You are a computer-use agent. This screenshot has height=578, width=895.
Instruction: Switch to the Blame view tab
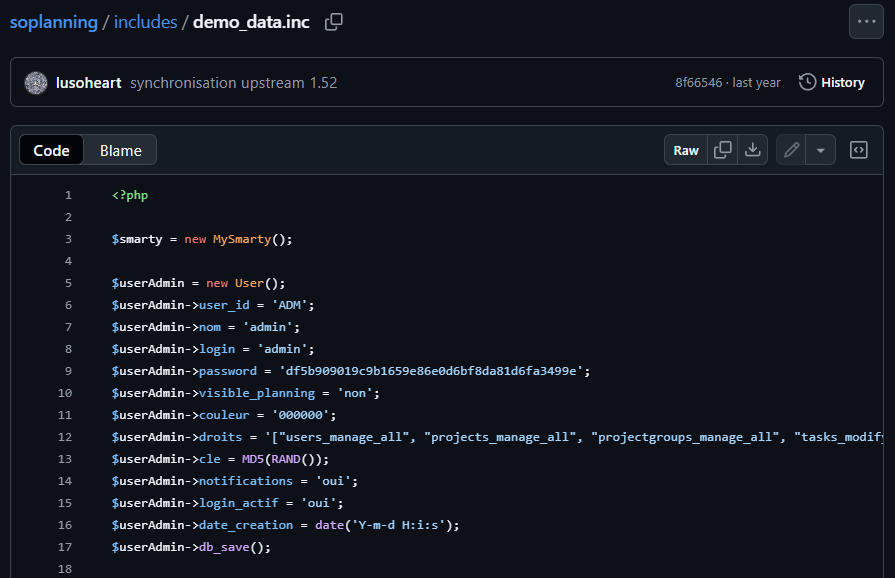tap(120, 151)
